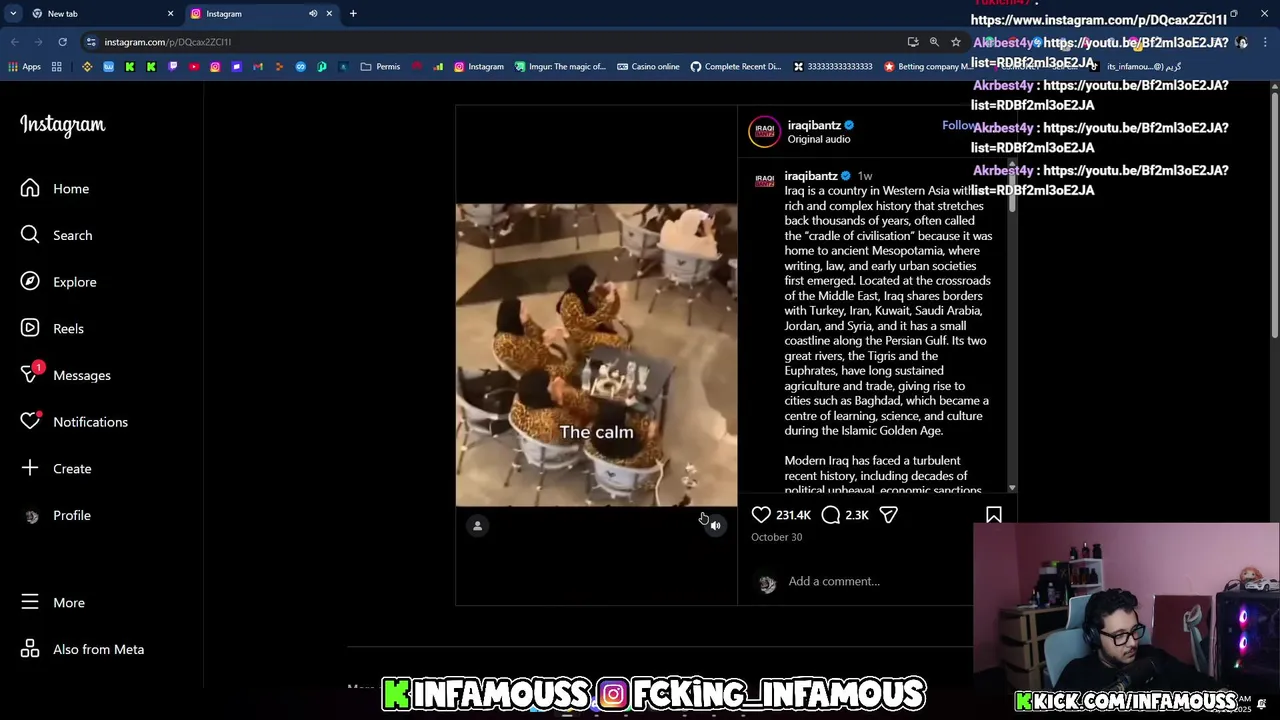1280x720 pixels.
Task: Go back to the previous page
Action: click(15, 42)
